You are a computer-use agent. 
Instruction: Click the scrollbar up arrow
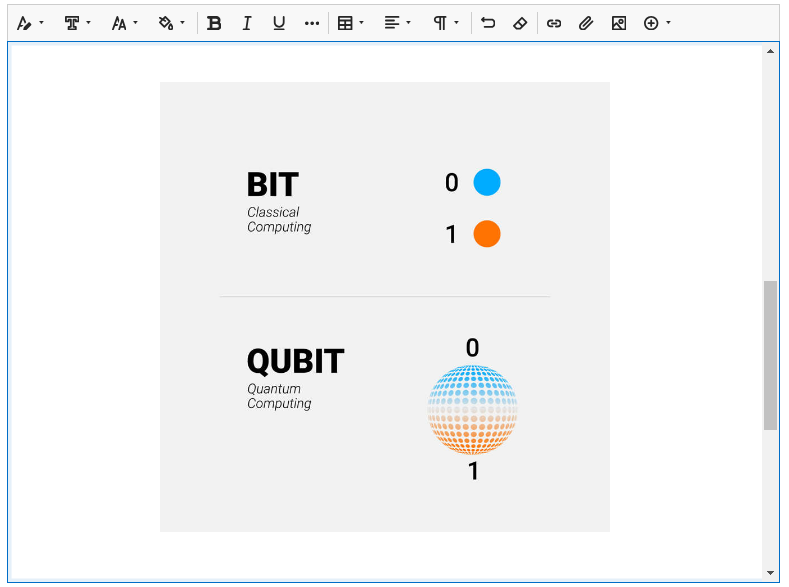(x=770, y=51)
